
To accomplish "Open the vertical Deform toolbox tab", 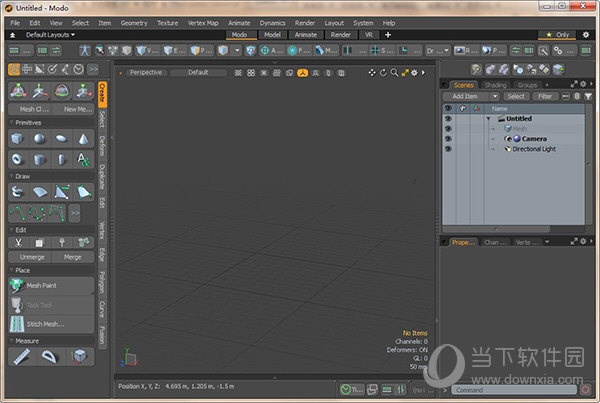I will [102, 146].
